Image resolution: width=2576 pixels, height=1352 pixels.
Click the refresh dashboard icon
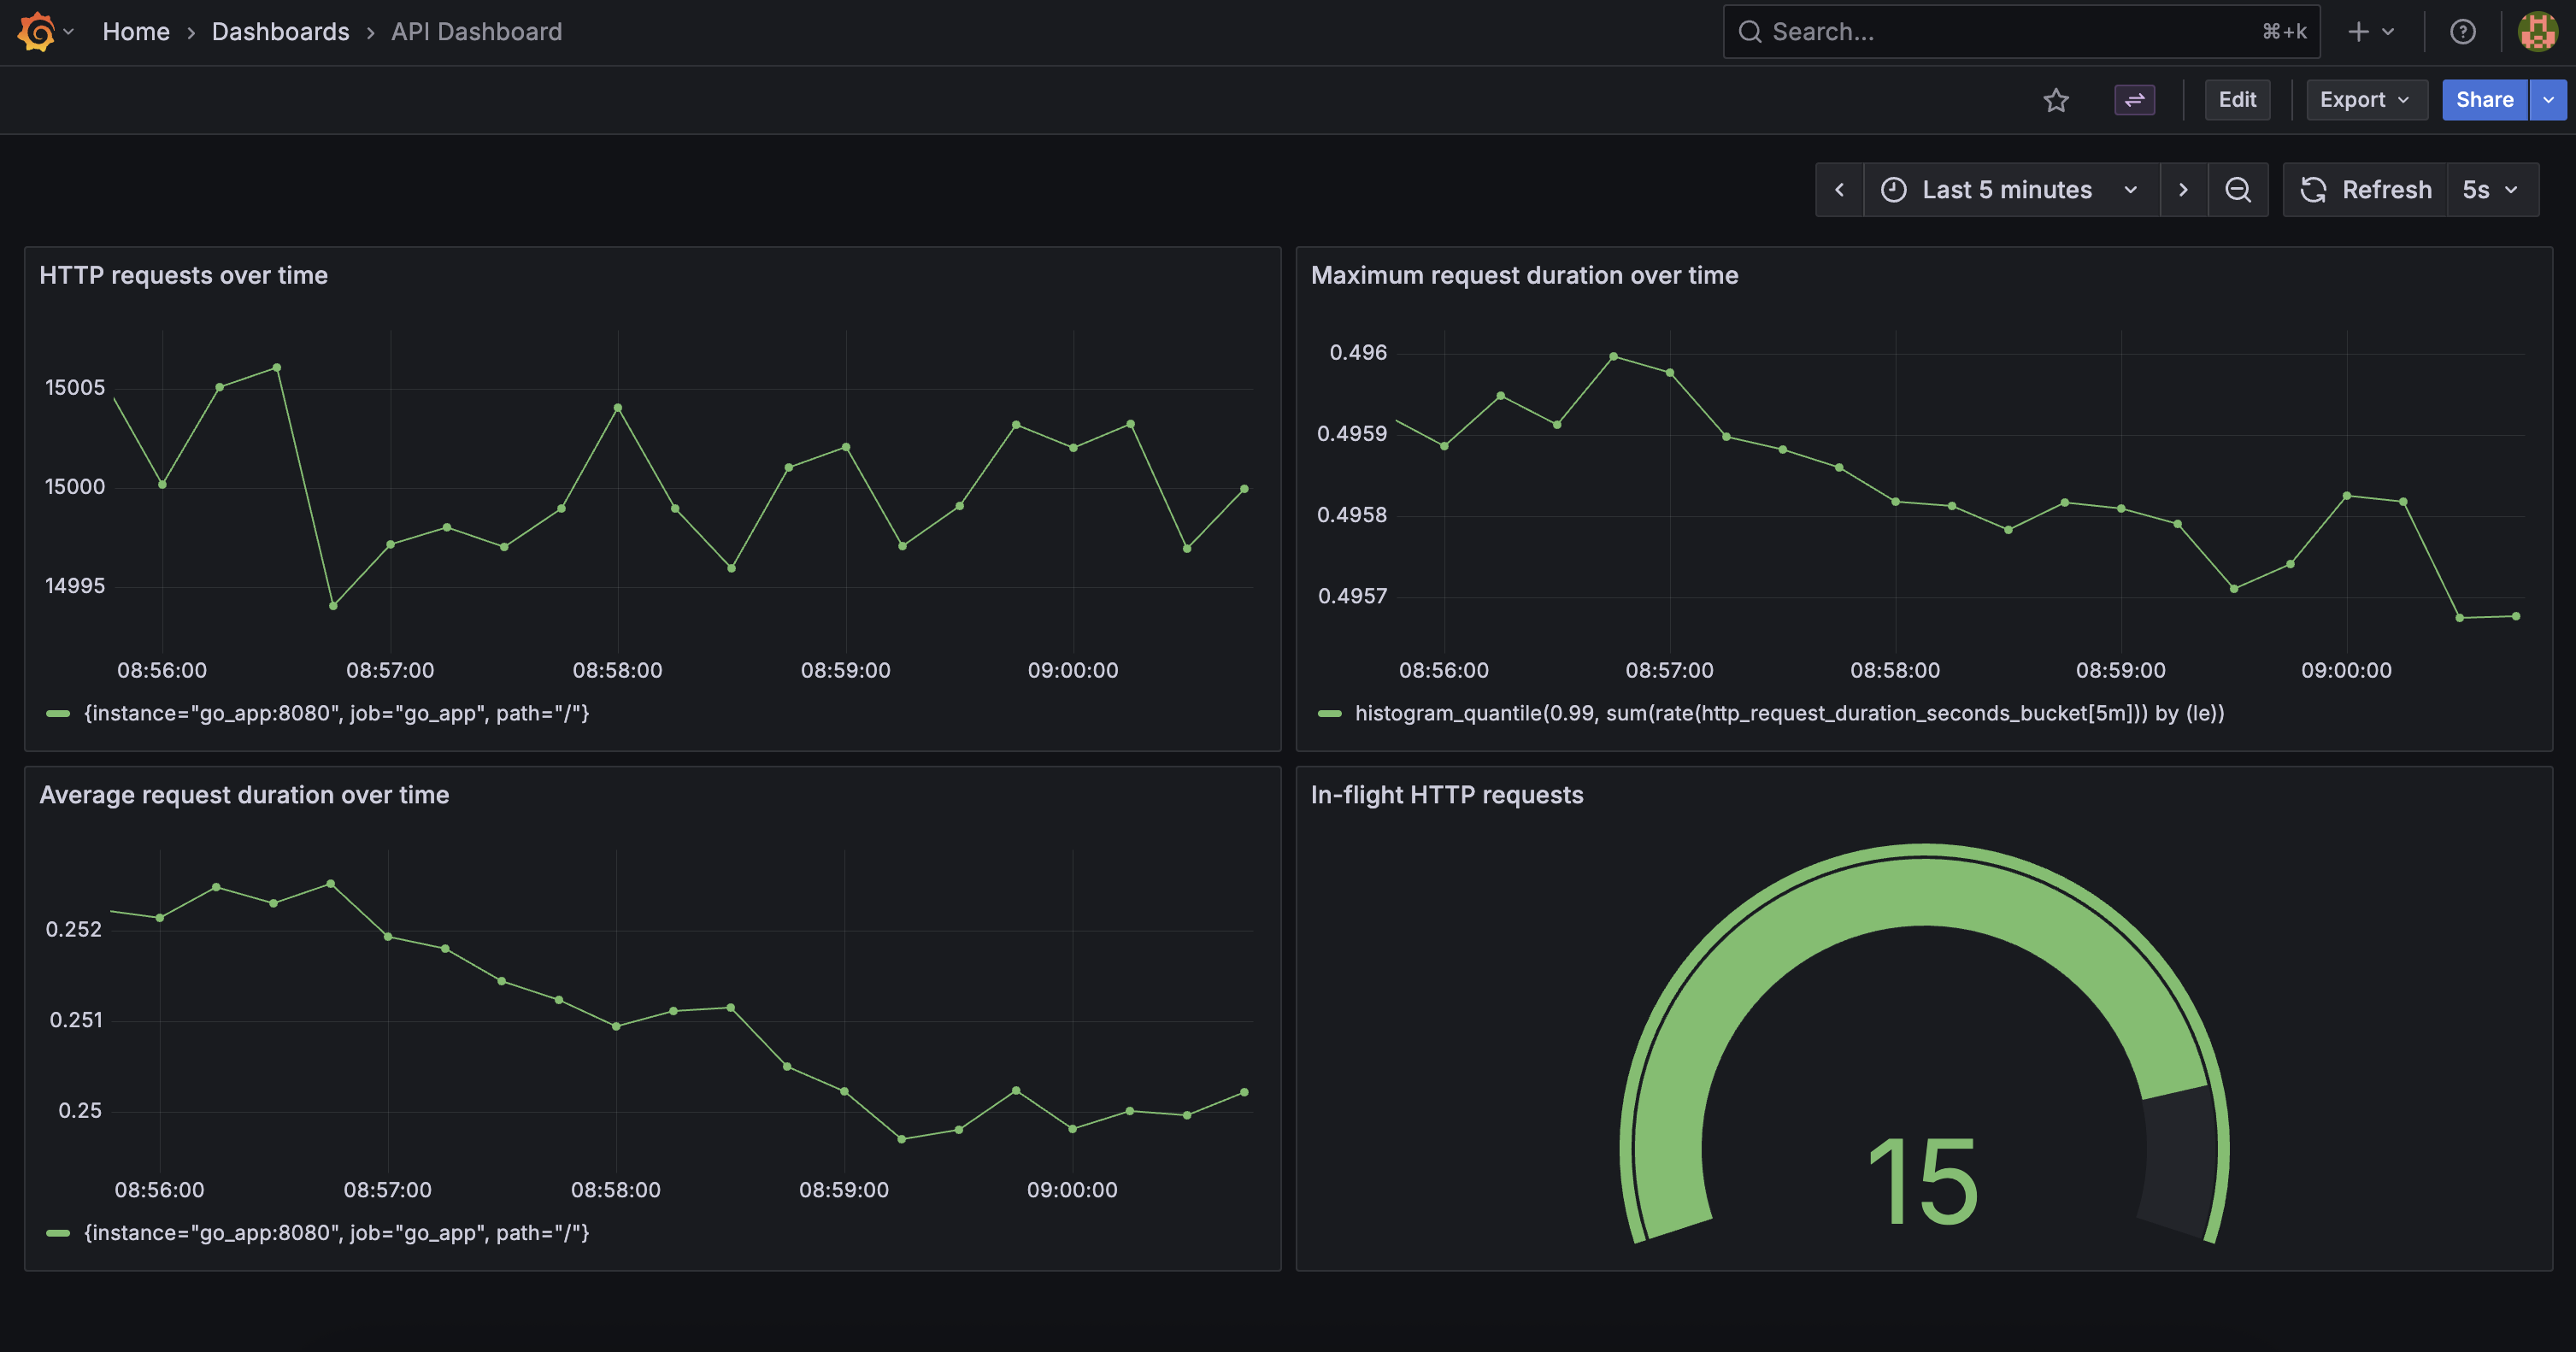2315,189
